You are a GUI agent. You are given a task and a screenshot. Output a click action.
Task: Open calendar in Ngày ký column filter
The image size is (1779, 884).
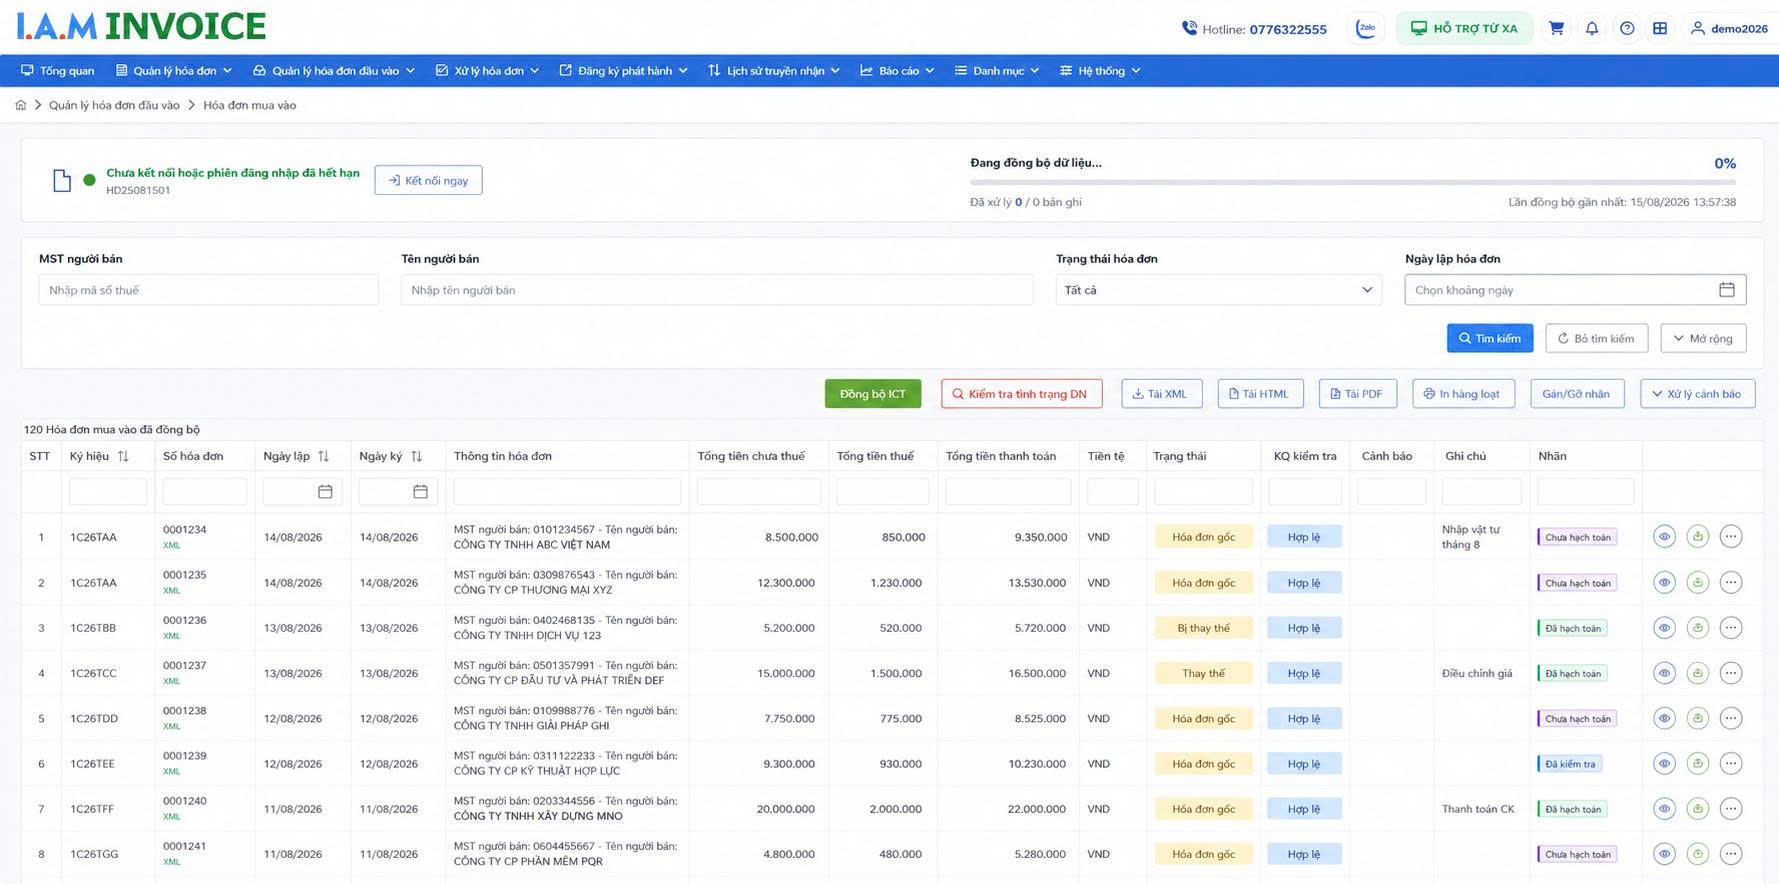coord(420,492)
